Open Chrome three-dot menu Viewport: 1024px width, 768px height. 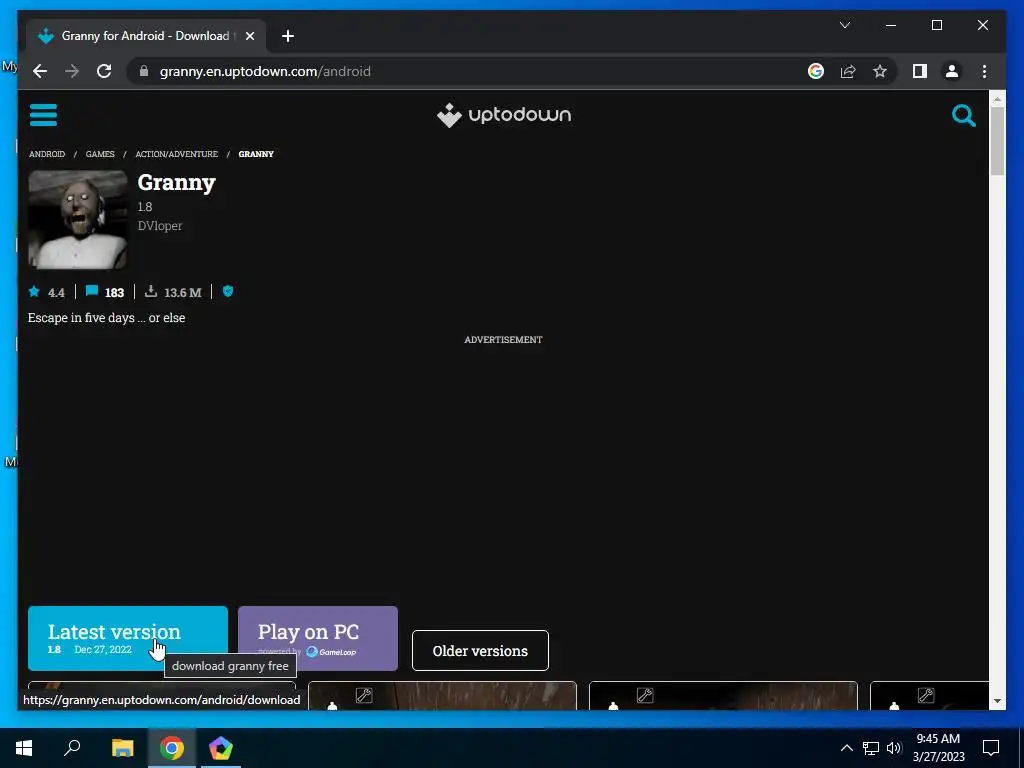(x=984, y=71)
